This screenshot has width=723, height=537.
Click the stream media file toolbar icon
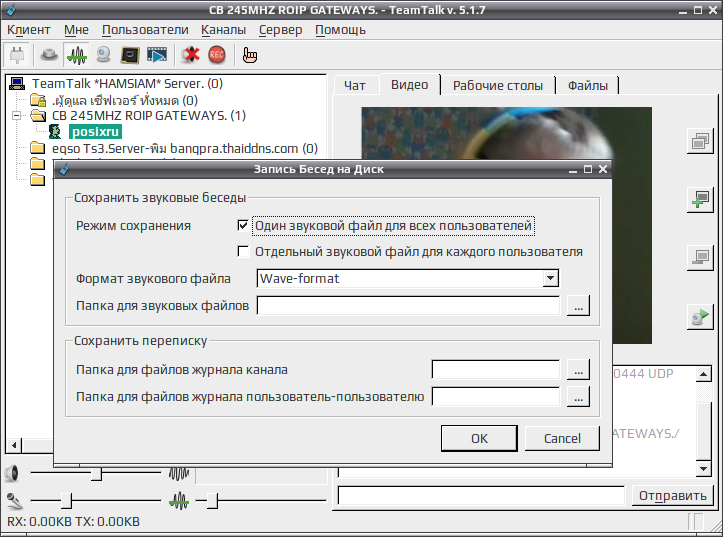point(157,55)
